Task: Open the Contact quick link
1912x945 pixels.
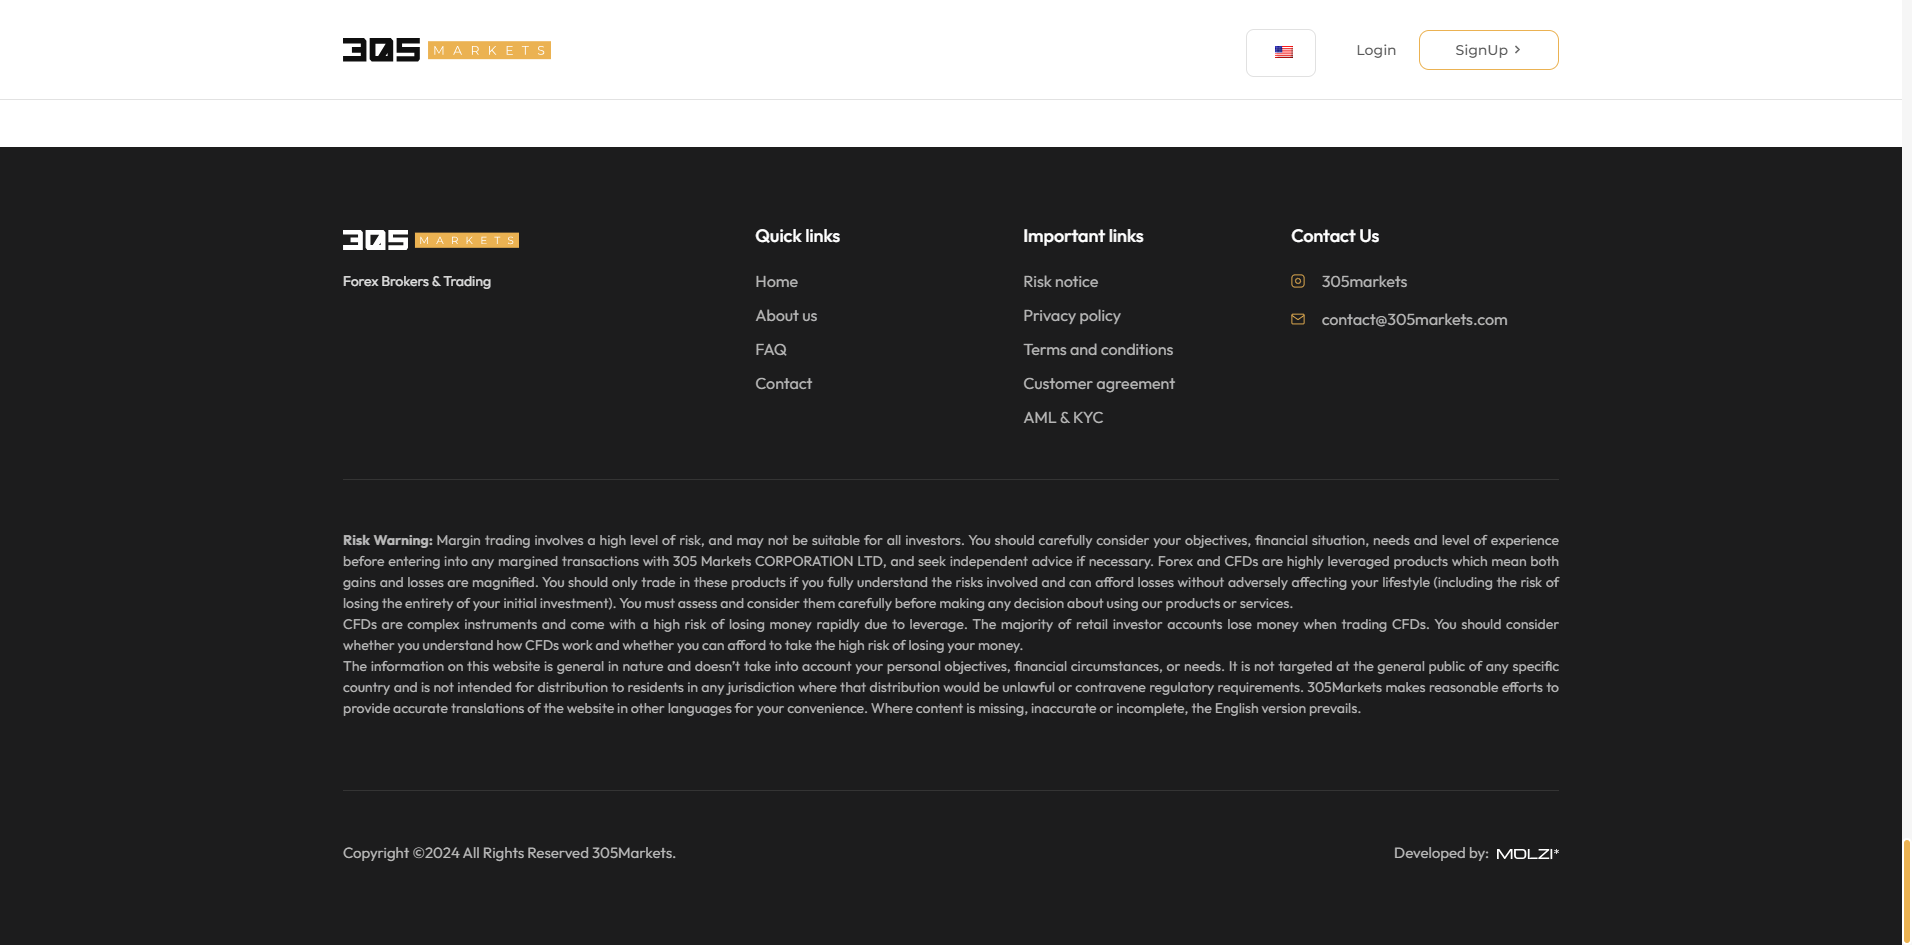Action: click(x=783, y=384)
